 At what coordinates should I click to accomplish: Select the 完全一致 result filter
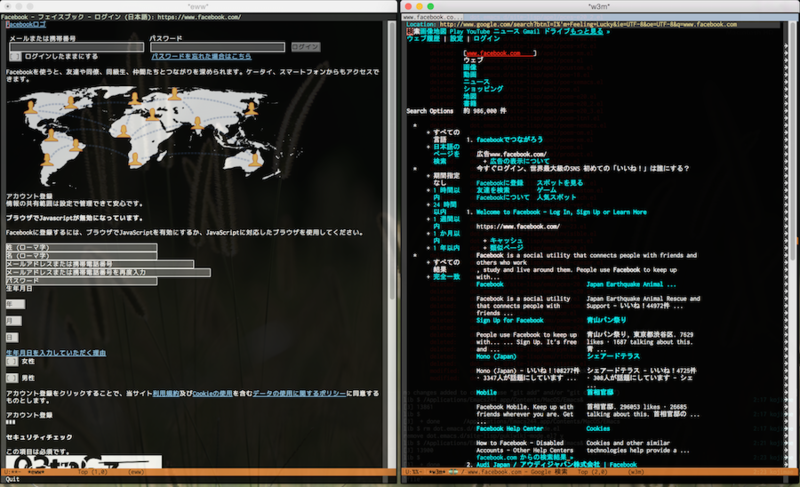[x=446, y=277]
